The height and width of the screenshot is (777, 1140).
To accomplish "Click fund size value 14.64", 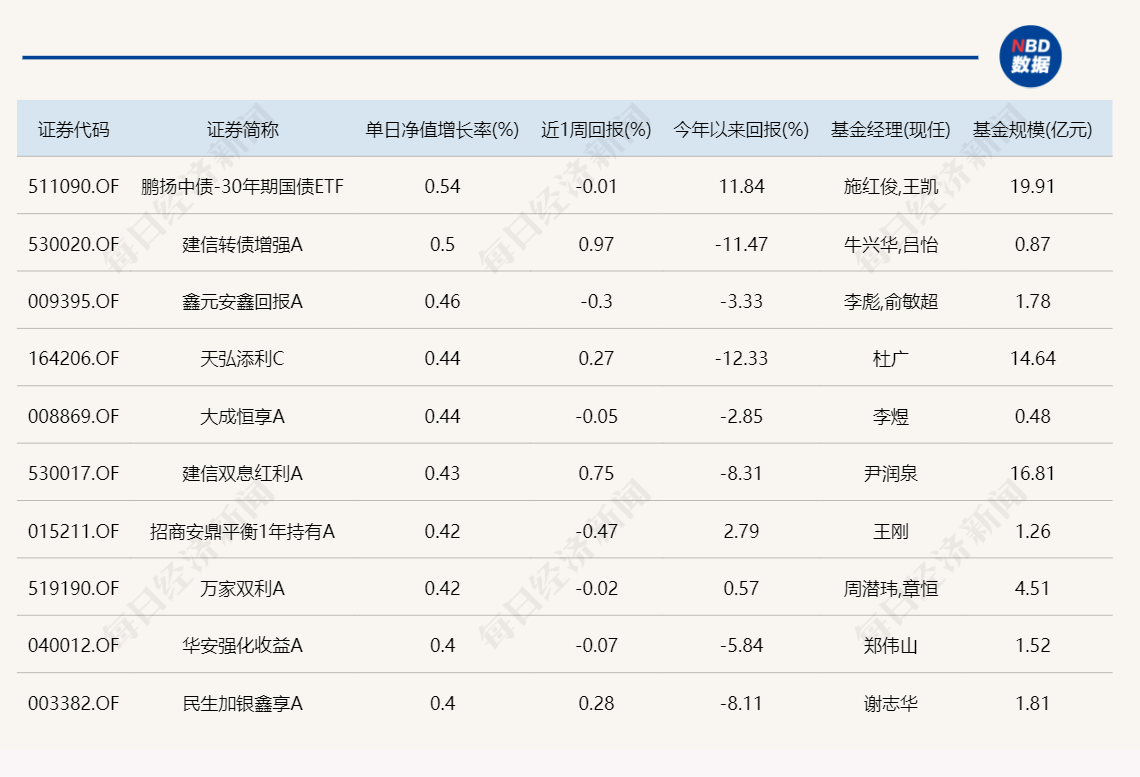I will [1032, 358].
